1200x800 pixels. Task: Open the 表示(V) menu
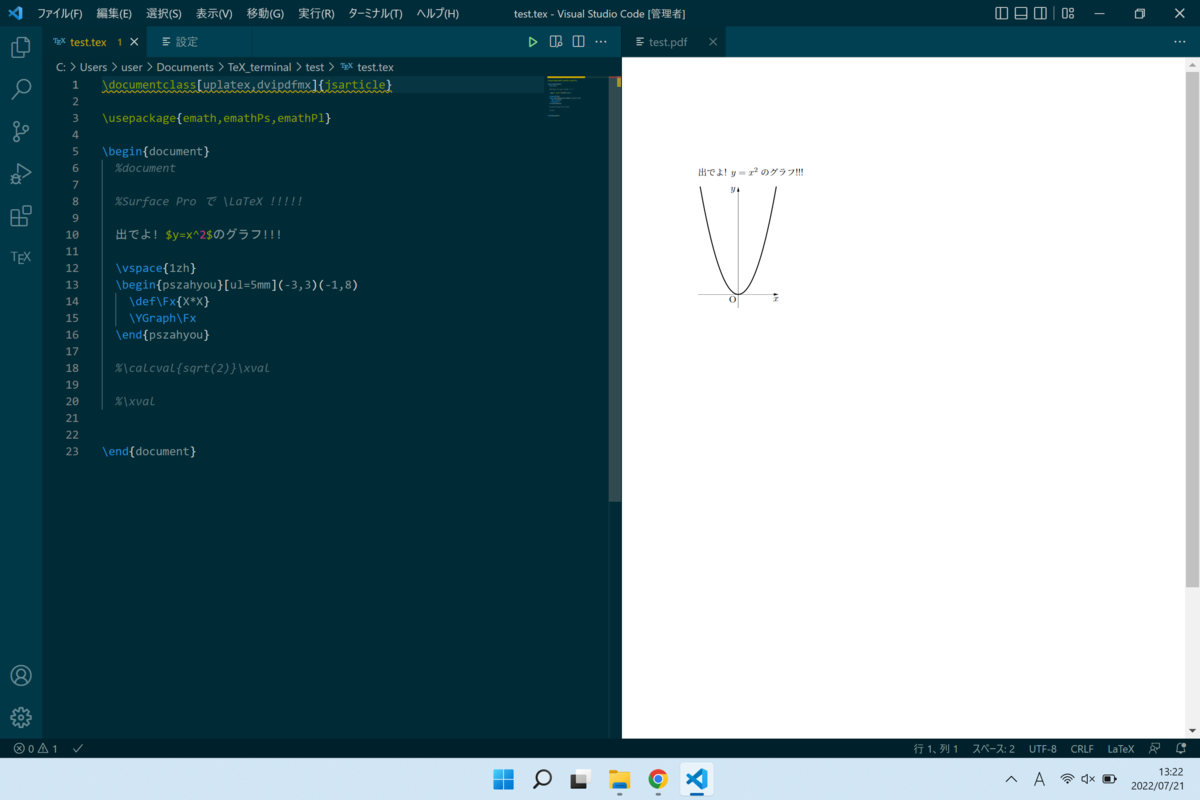click(214, 13)
